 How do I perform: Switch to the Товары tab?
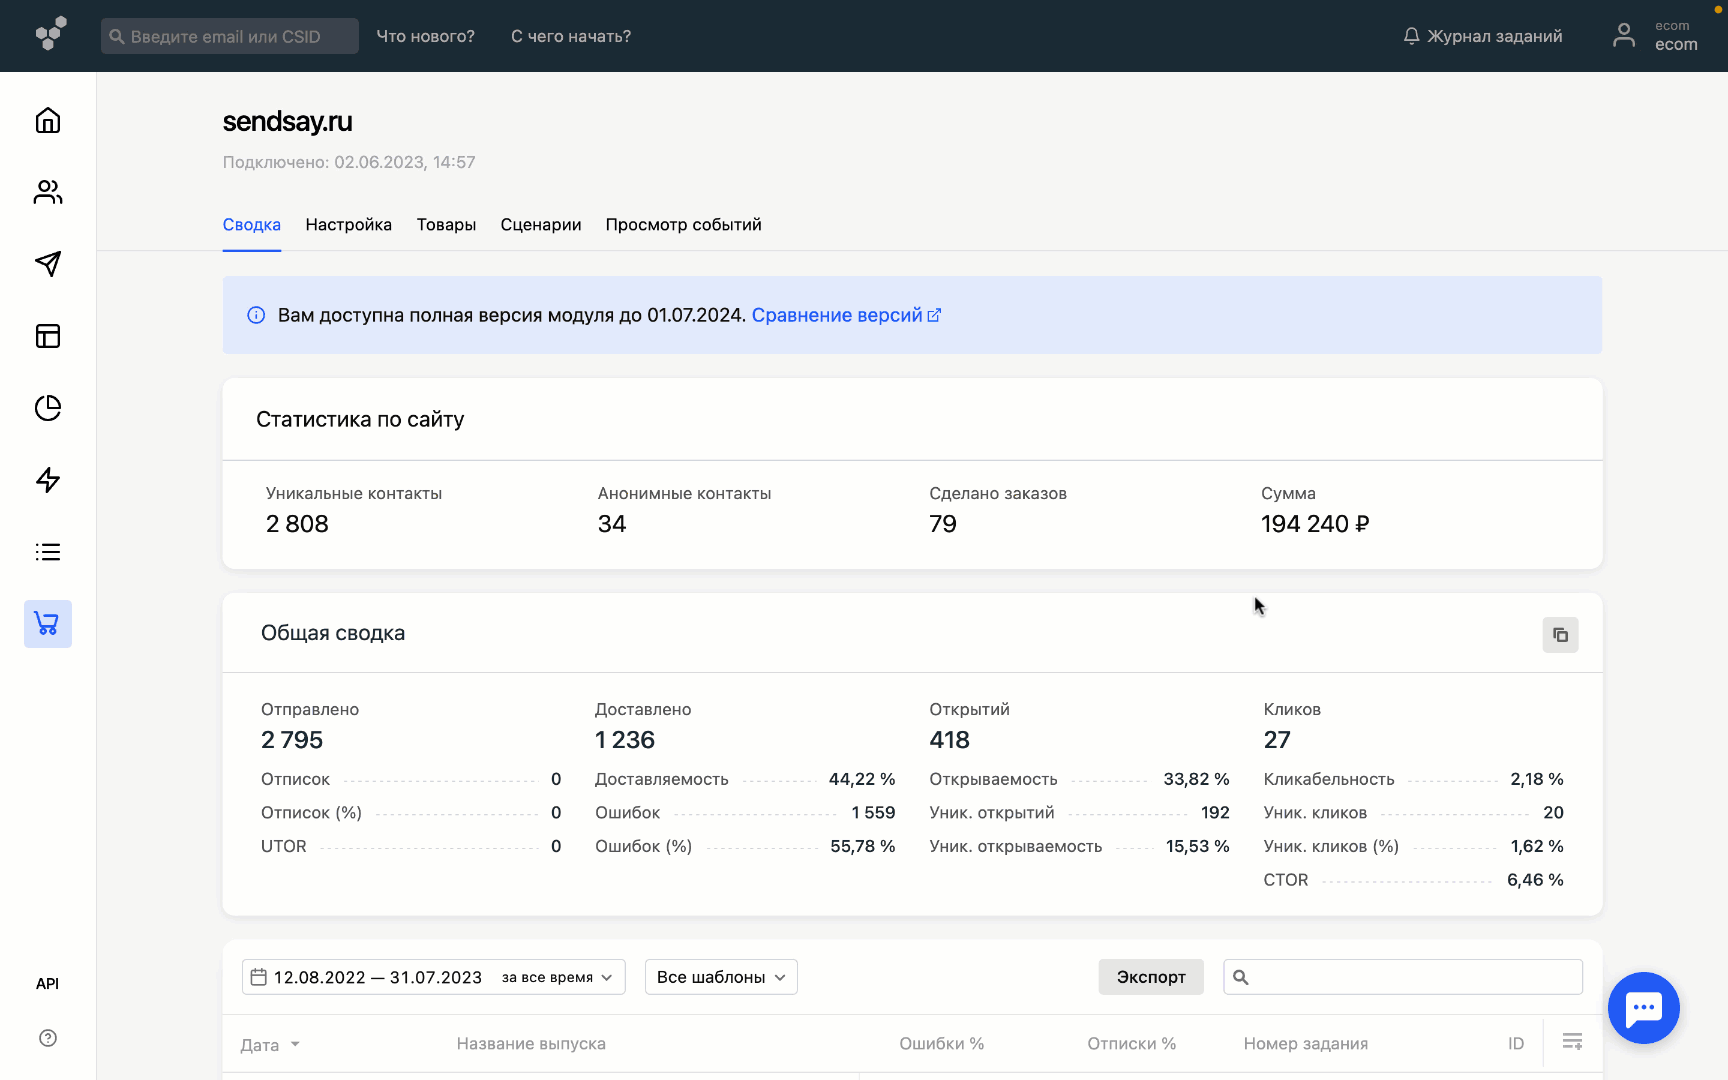coord(446,225)
